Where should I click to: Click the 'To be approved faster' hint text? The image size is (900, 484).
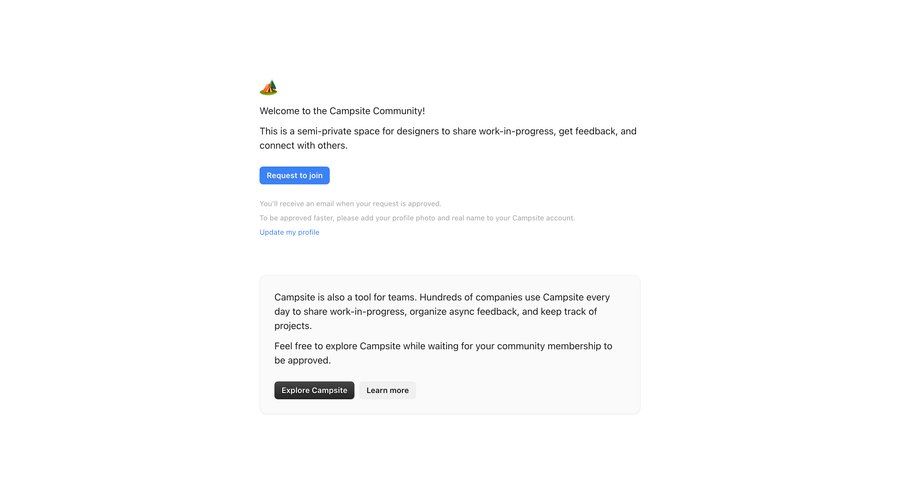pos(417,218)
